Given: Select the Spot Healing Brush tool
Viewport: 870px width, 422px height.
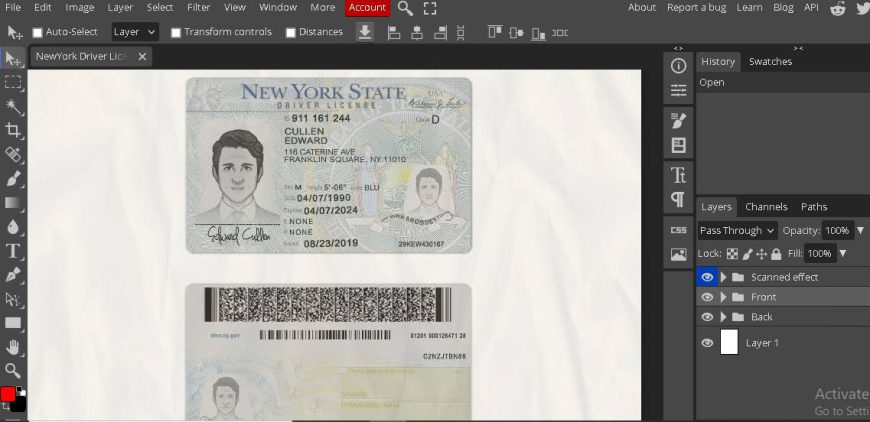Looking at the screenshot, I should point(13,154).
